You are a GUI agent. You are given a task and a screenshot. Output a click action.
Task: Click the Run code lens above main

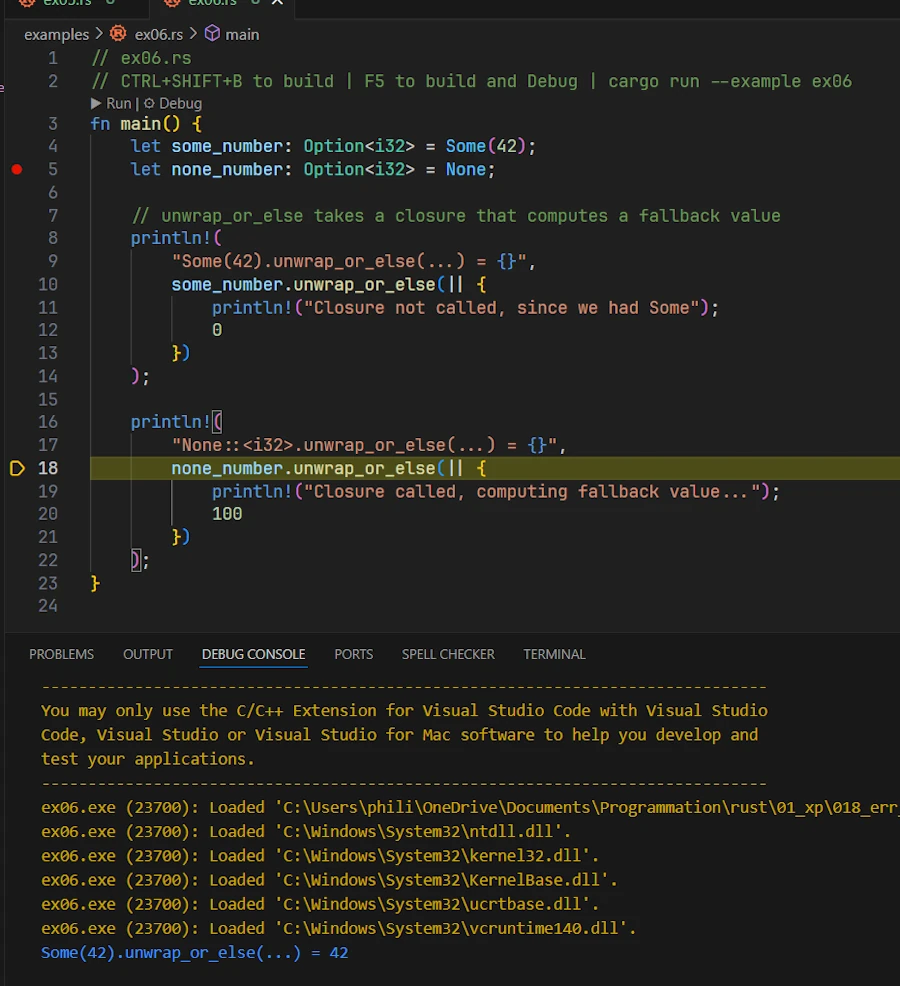click(111, 103)
